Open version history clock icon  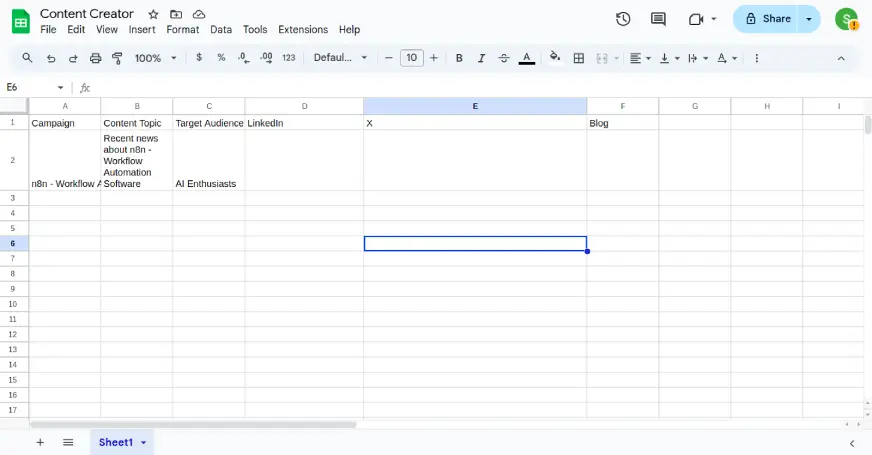(x=623, y=19)
